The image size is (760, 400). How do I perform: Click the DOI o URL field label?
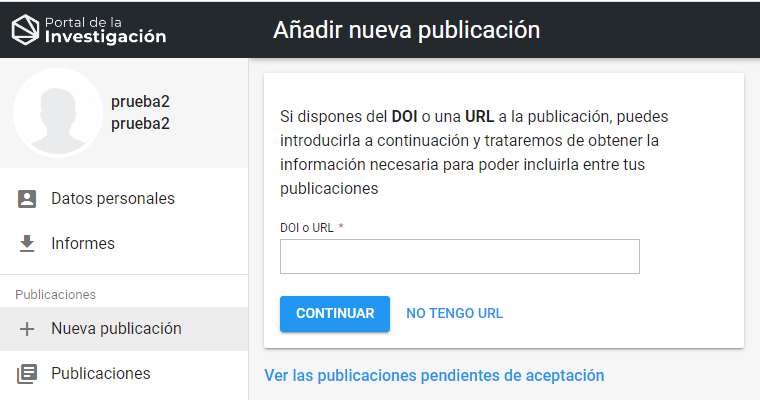point(307,228)
